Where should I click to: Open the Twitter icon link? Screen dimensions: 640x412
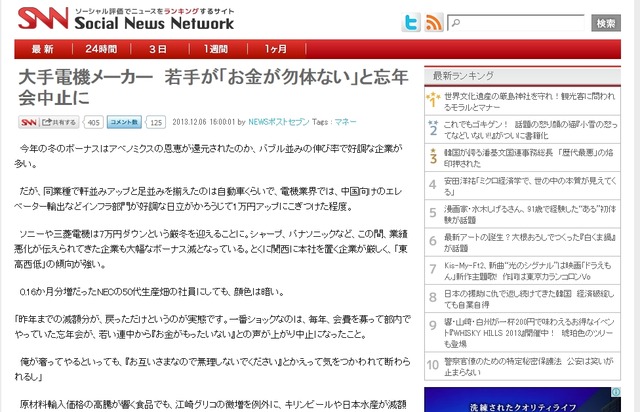click(x=411, y=22)
